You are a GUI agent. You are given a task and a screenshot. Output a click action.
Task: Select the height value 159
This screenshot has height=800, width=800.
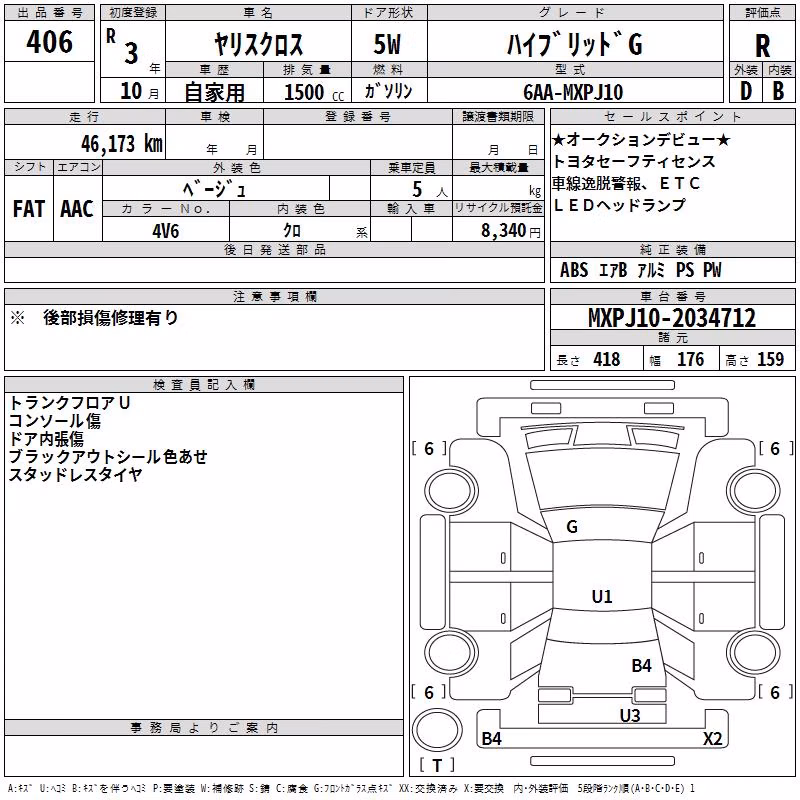tap(770, 359)
